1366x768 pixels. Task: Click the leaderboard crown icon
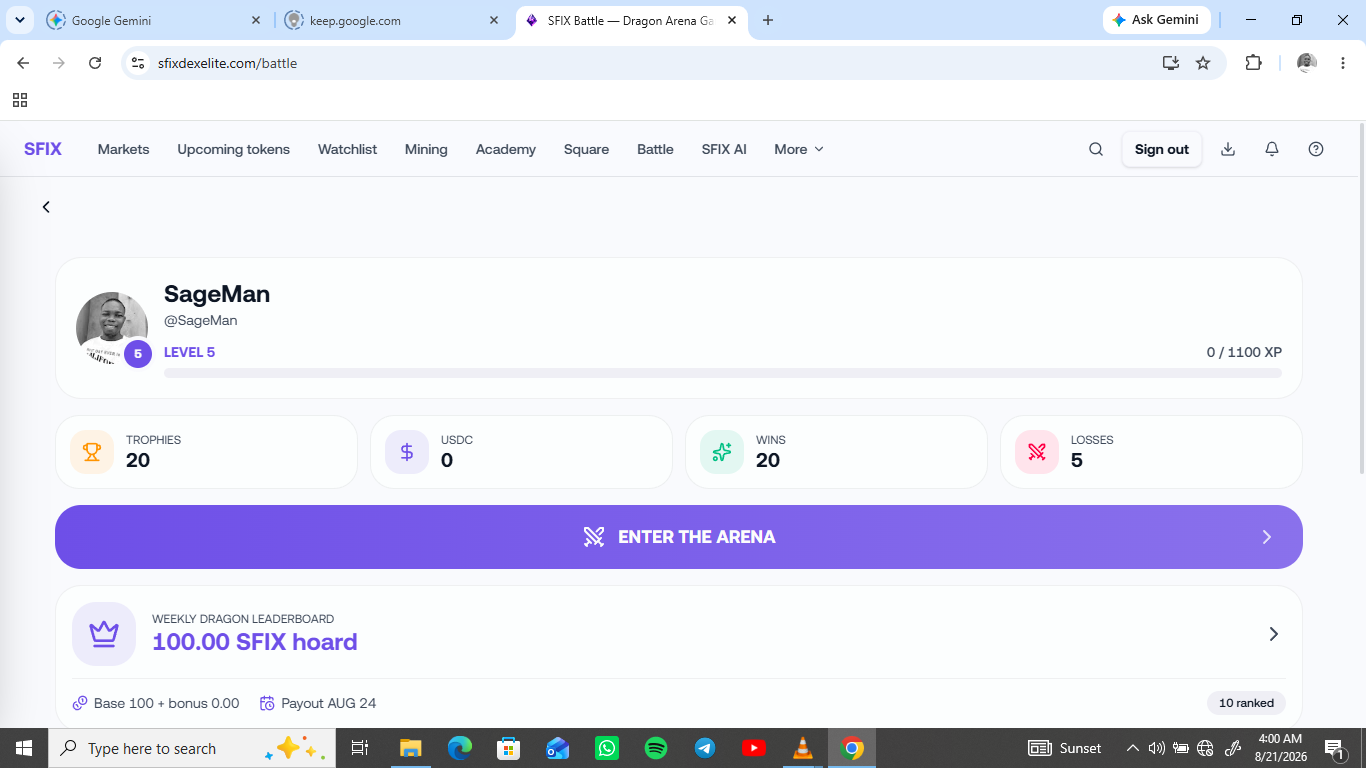point(104,634)
